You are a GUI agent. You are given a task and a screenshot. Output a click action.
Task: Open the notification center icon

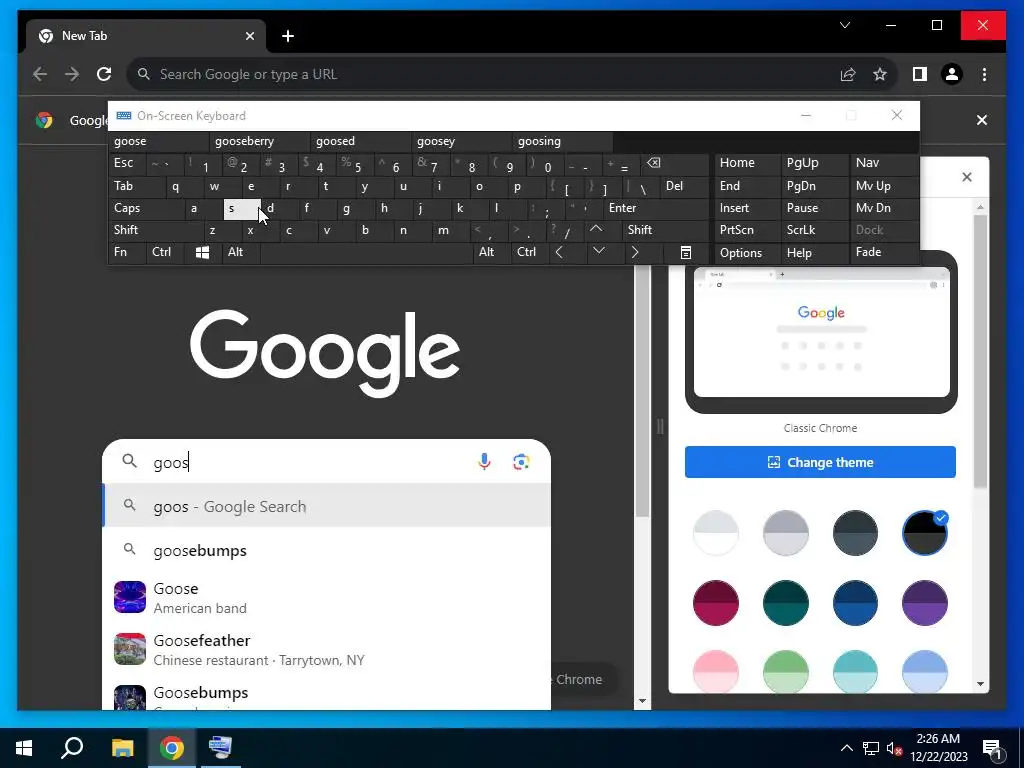pyautogui.click(x=992, y=748)
